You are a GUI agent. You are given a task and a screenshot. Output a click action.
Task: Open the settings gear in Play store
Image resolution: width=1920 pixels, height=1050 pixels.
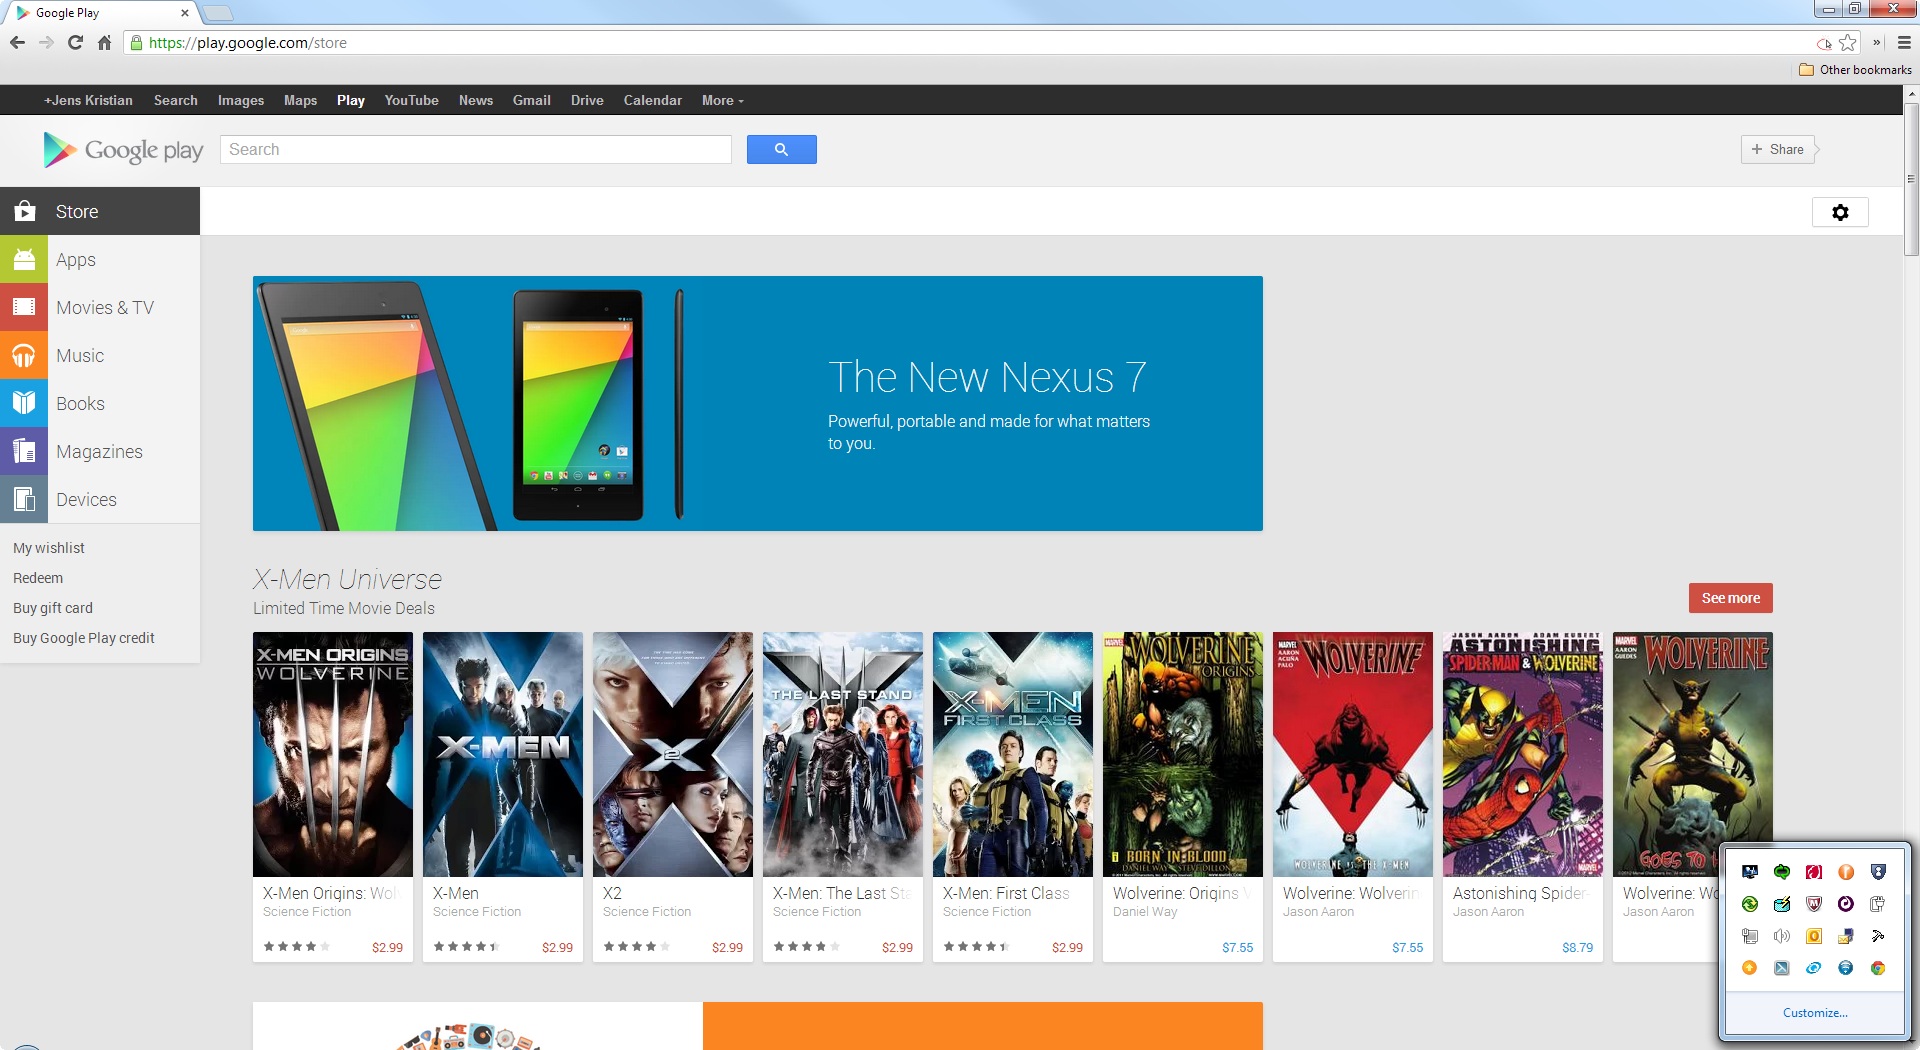click(x=1840, y=212)
